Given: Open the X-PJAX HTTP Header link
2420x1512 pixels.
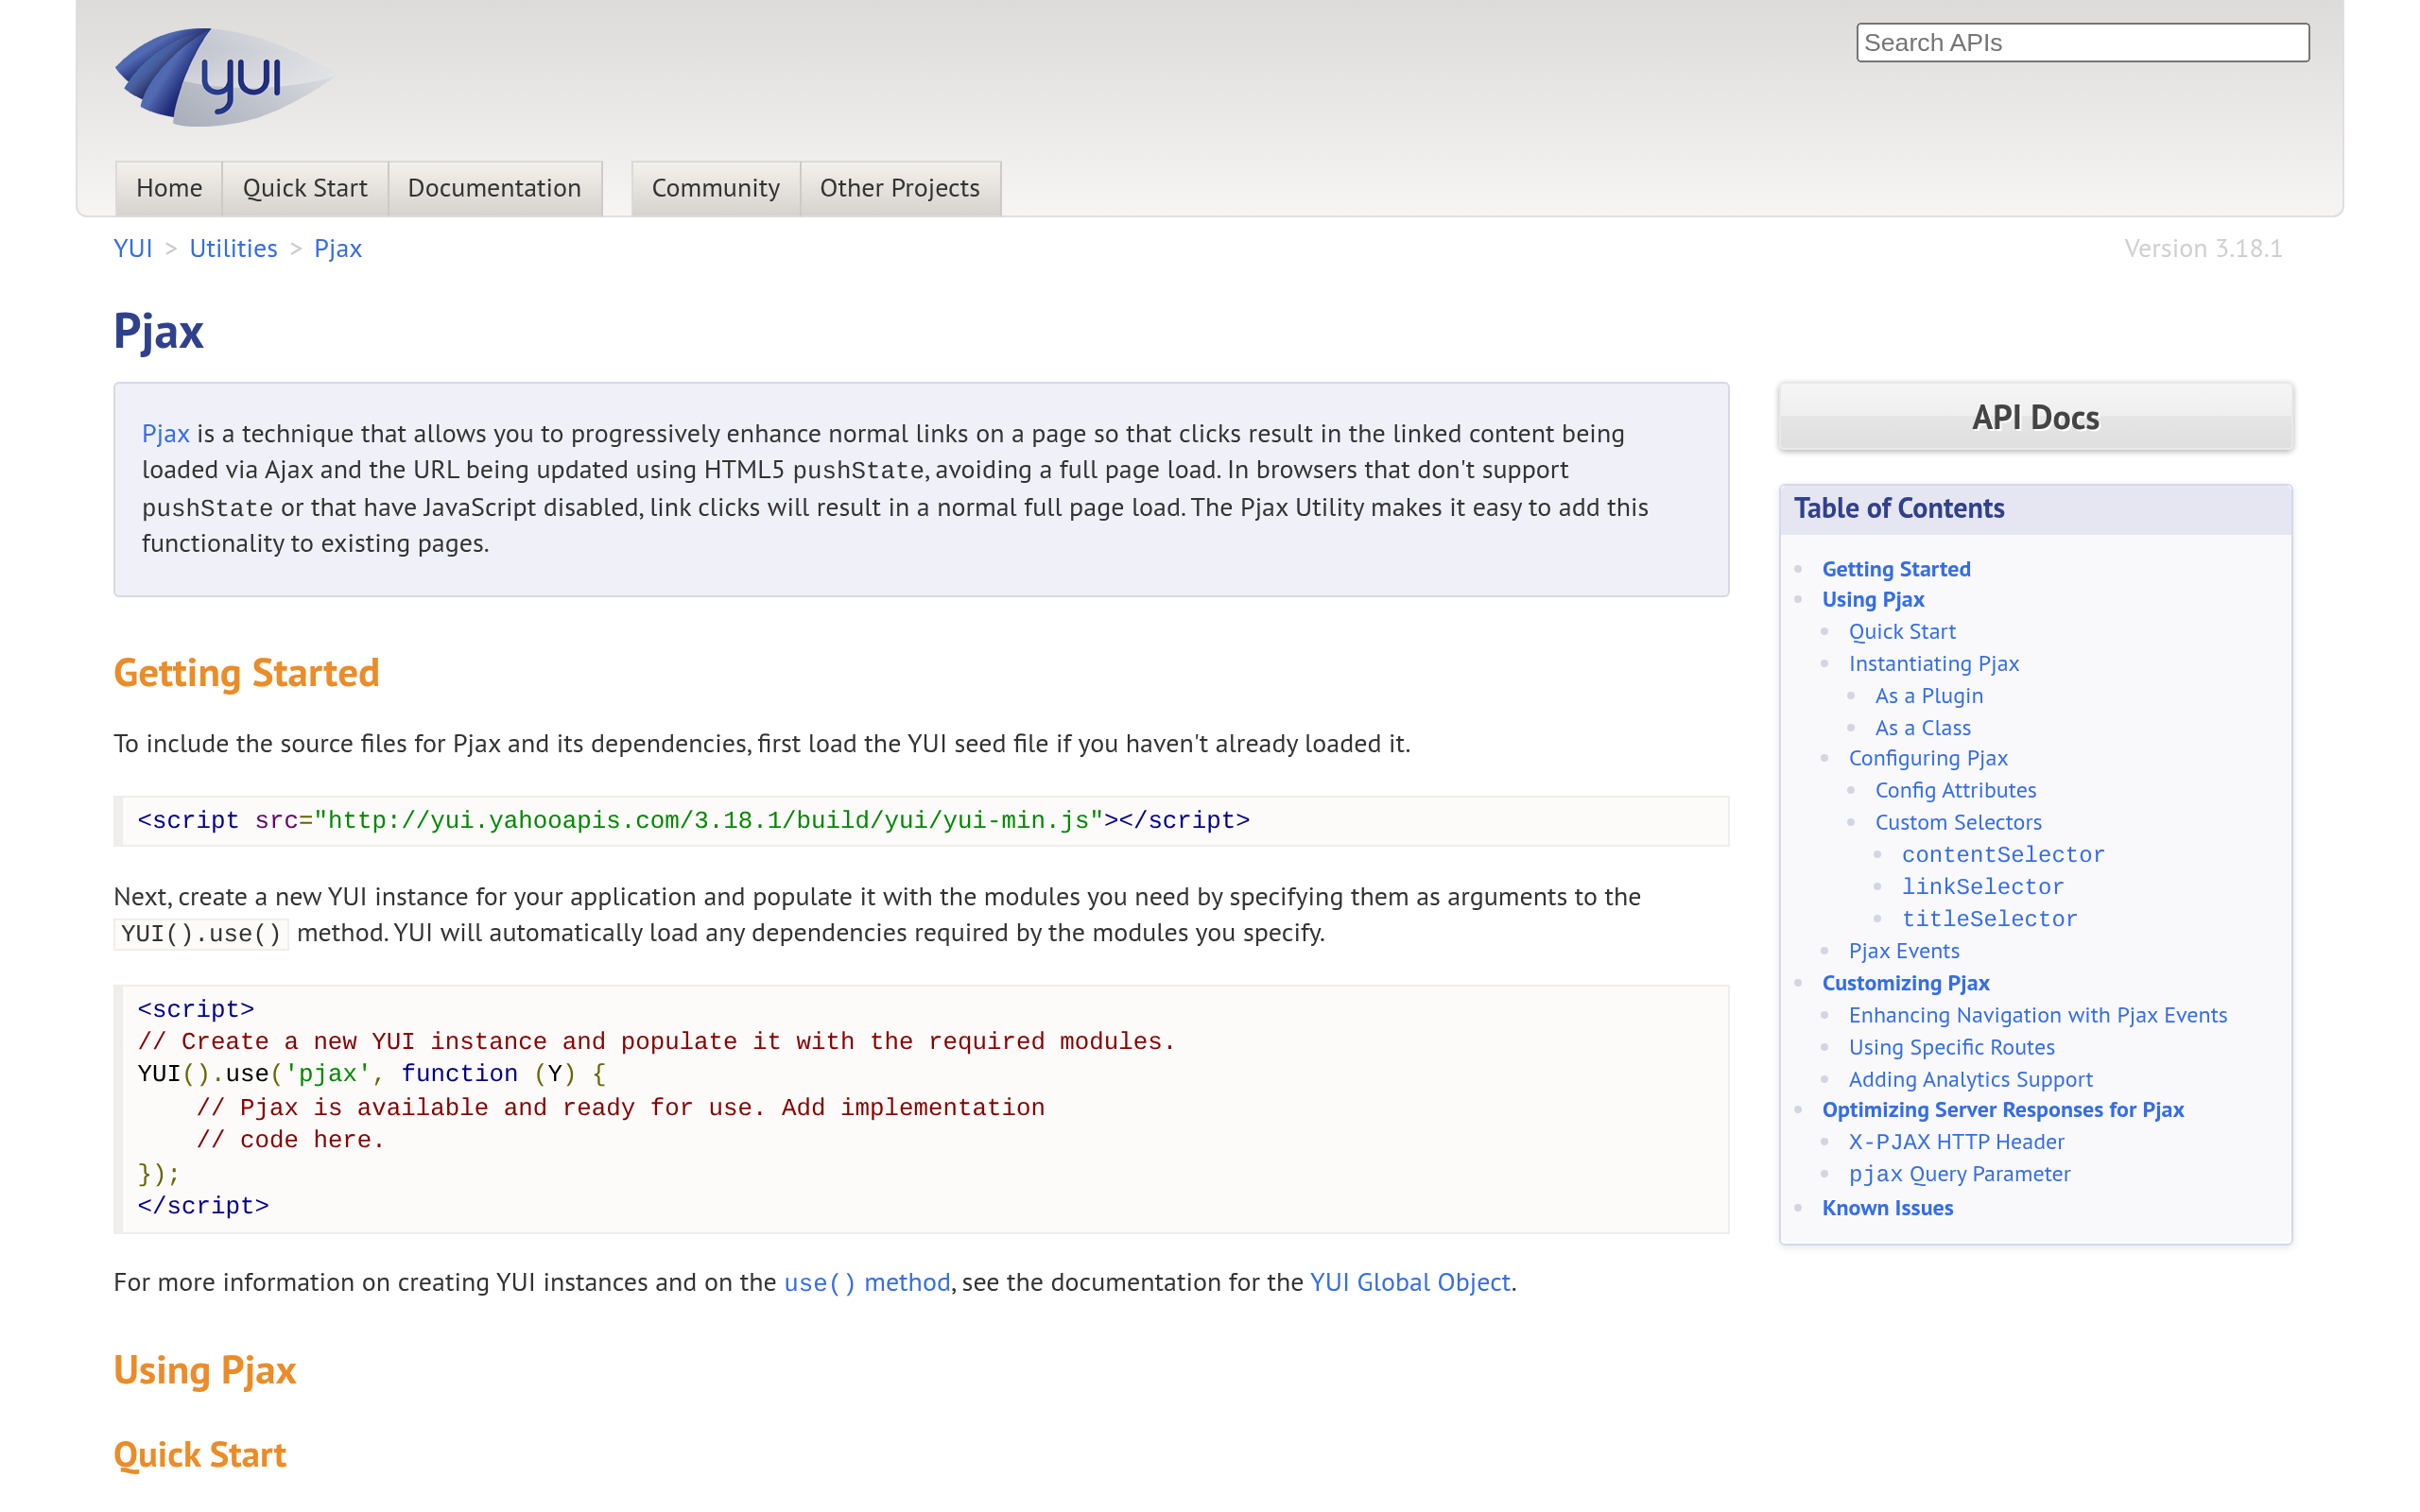Looking at the screenshot, I should (1956, 1141).
